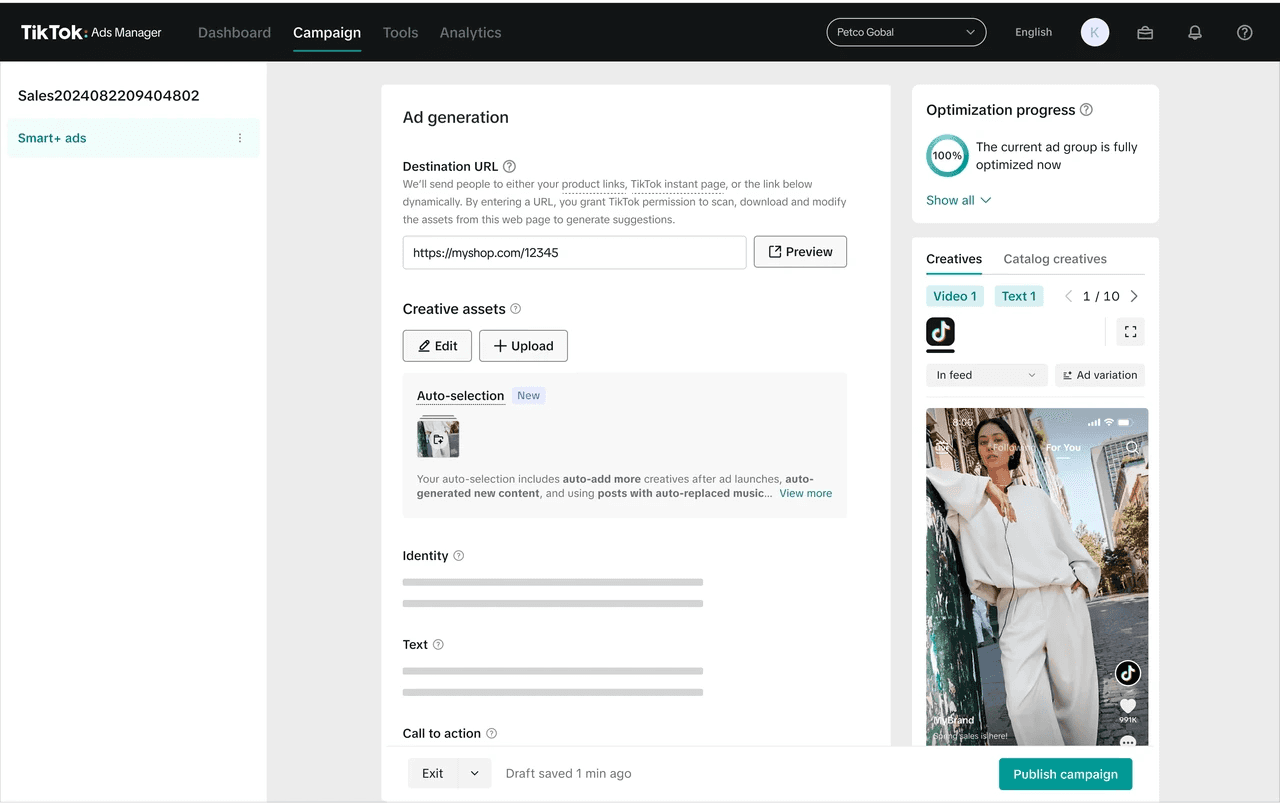This screenshot has width=1280, height=803.
Task: Toggle the Text 1 tag
Action: pyautogui.click(x=1019, y=296)
